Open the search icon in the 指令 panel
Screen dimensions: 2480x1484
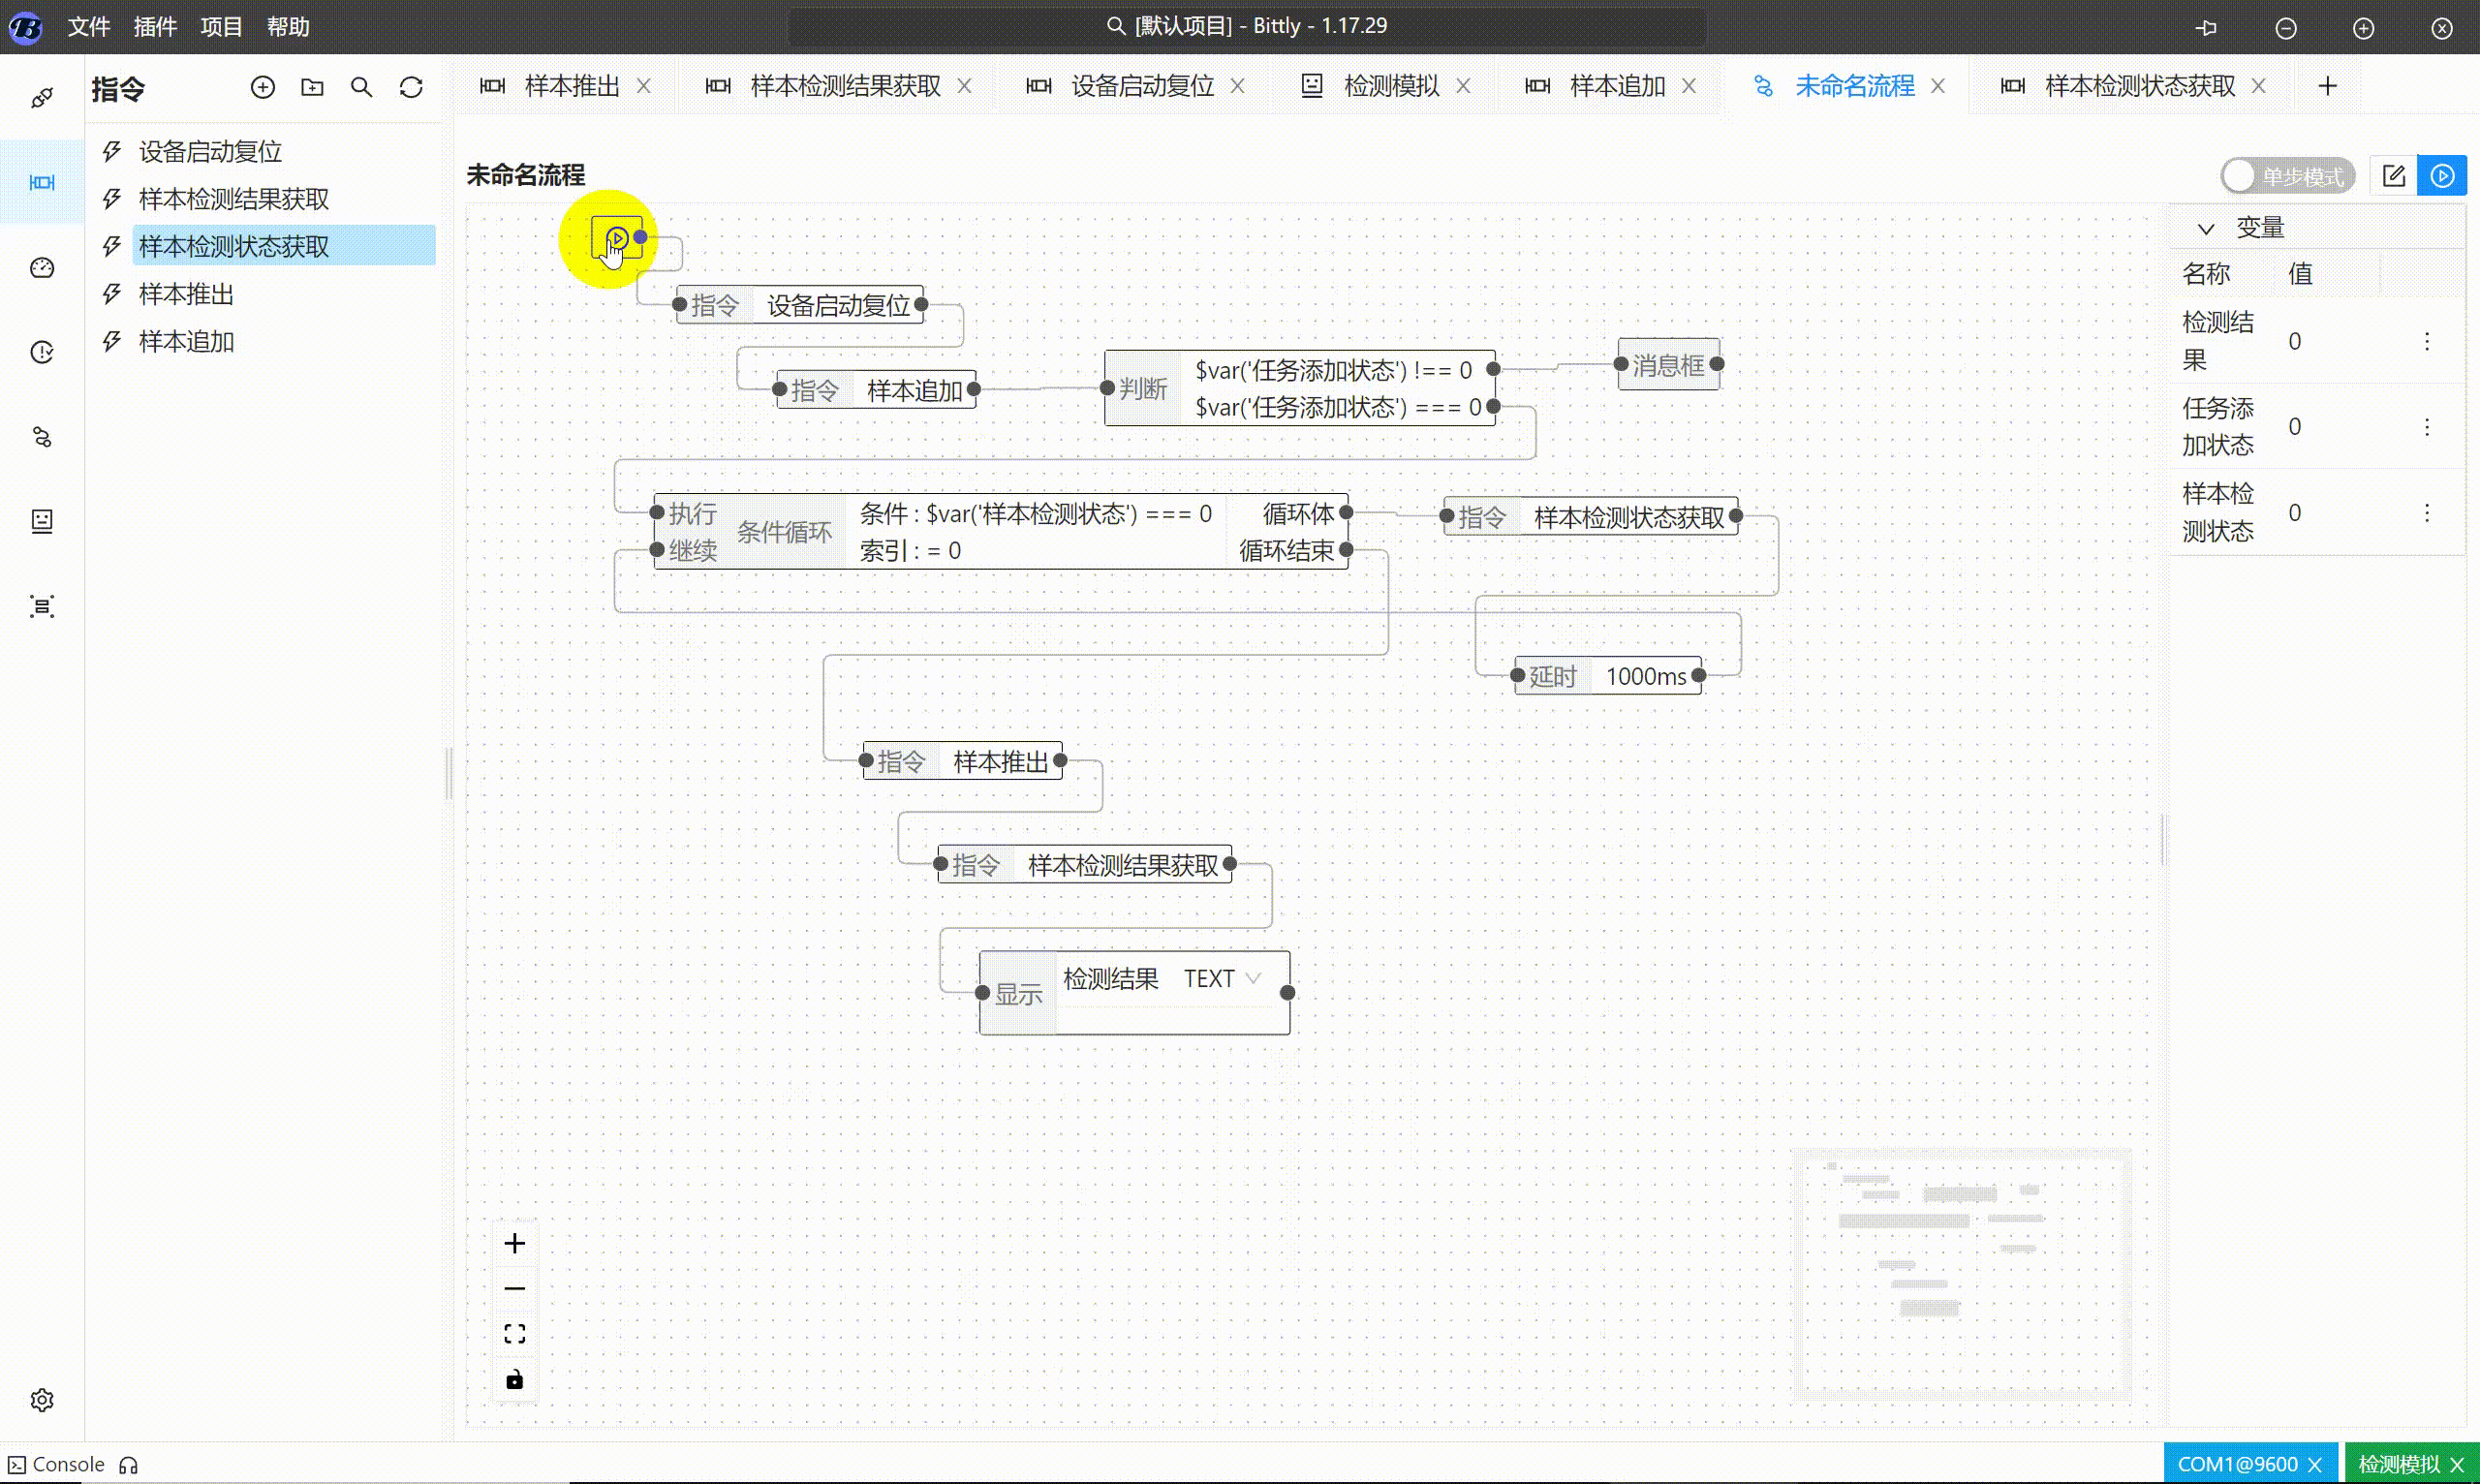(362, 87)
